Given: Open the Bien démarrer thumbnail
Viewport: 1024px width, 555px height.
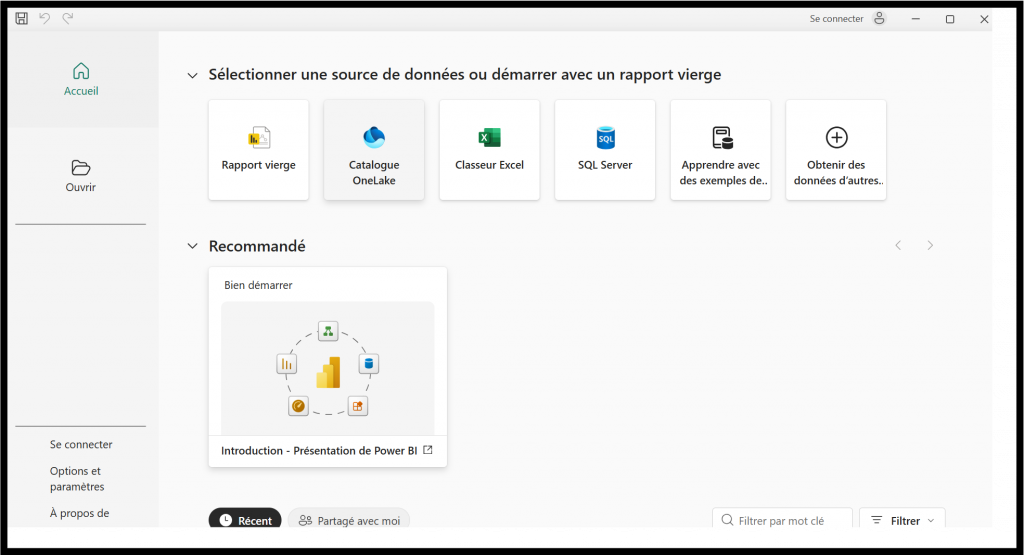Looking at the screenshot, I should point(328,368).
